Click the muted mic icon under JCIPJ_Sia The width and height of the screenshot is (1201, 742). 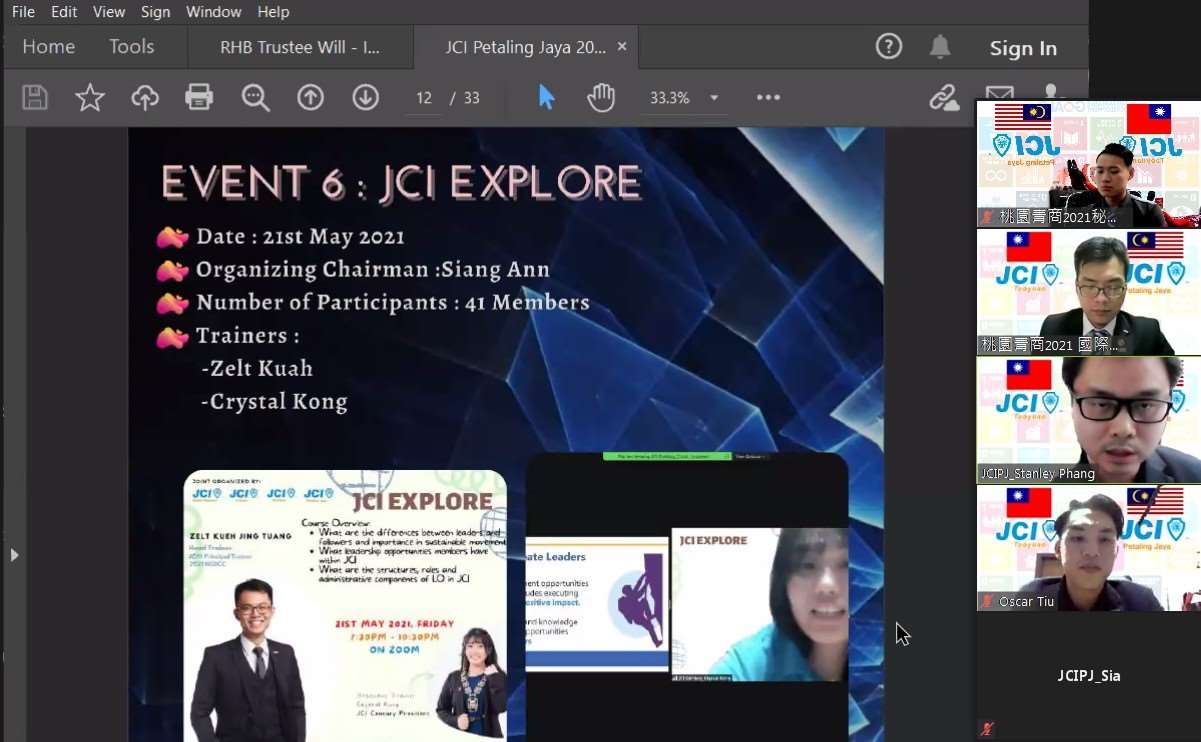tap(988, 729)
